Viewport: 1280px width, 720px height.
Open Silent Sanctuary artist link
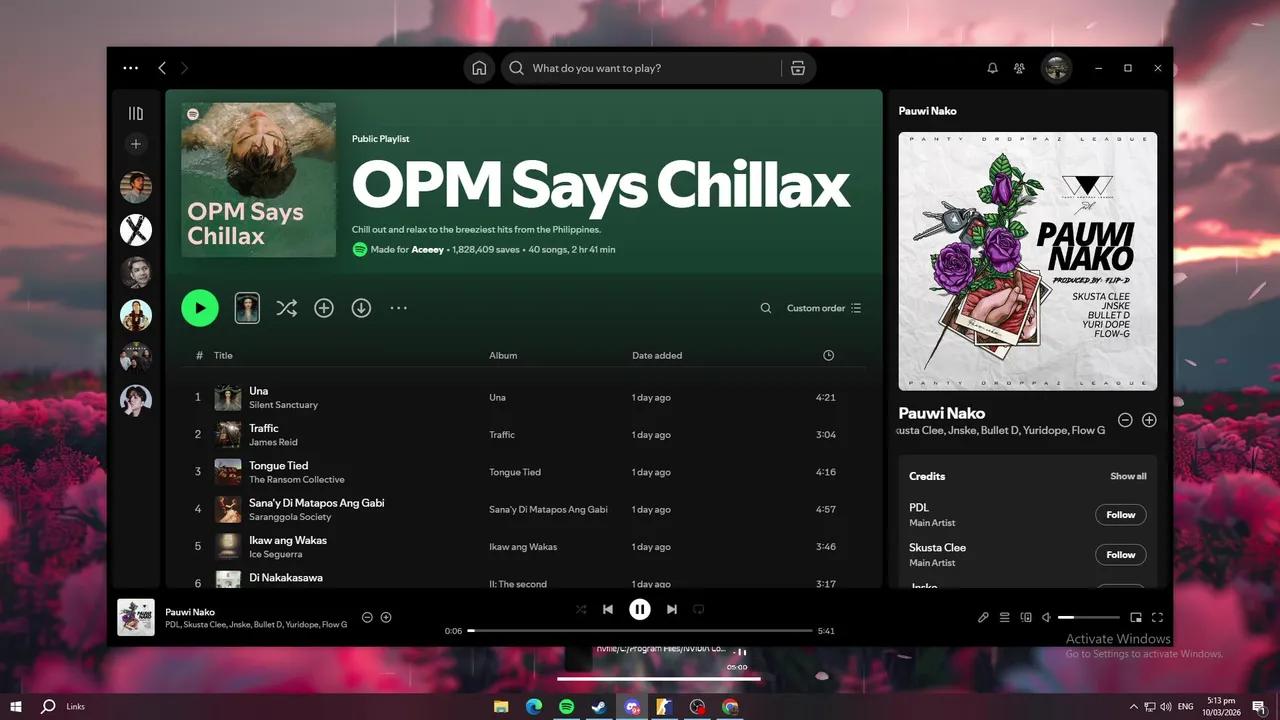[x=283, y=405]
